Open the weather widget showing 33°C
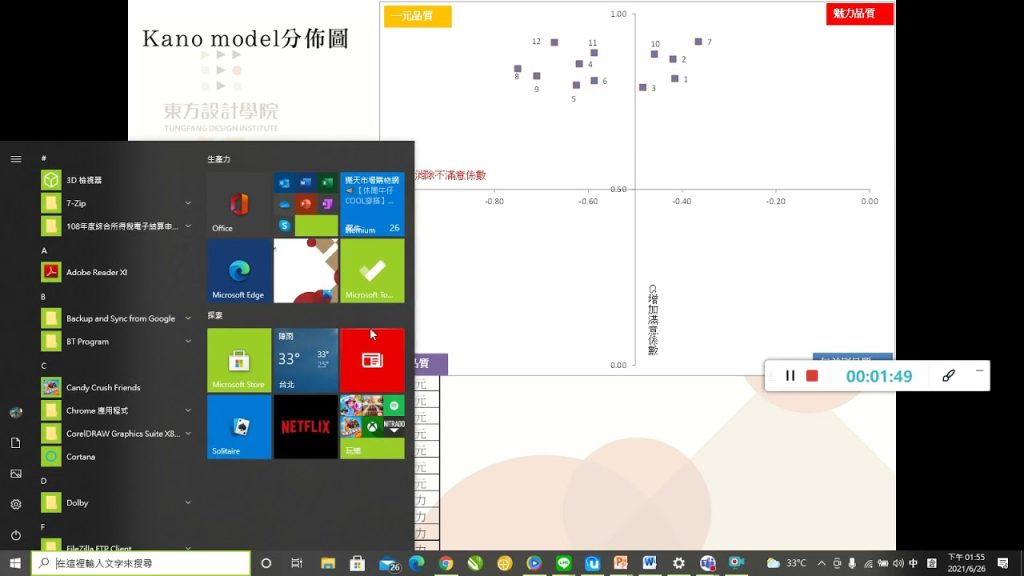This screenshot has width=1024, height=576. pos(786,563)
